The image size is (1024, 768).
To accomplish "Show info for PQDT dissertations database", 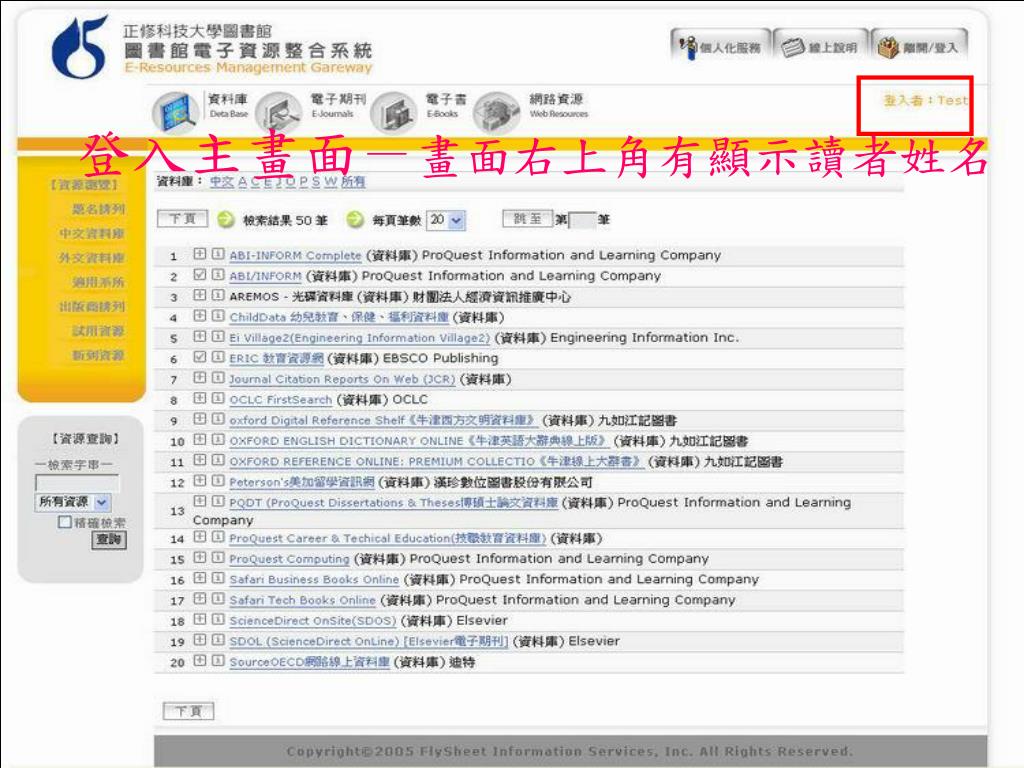I will coord(218,501).
